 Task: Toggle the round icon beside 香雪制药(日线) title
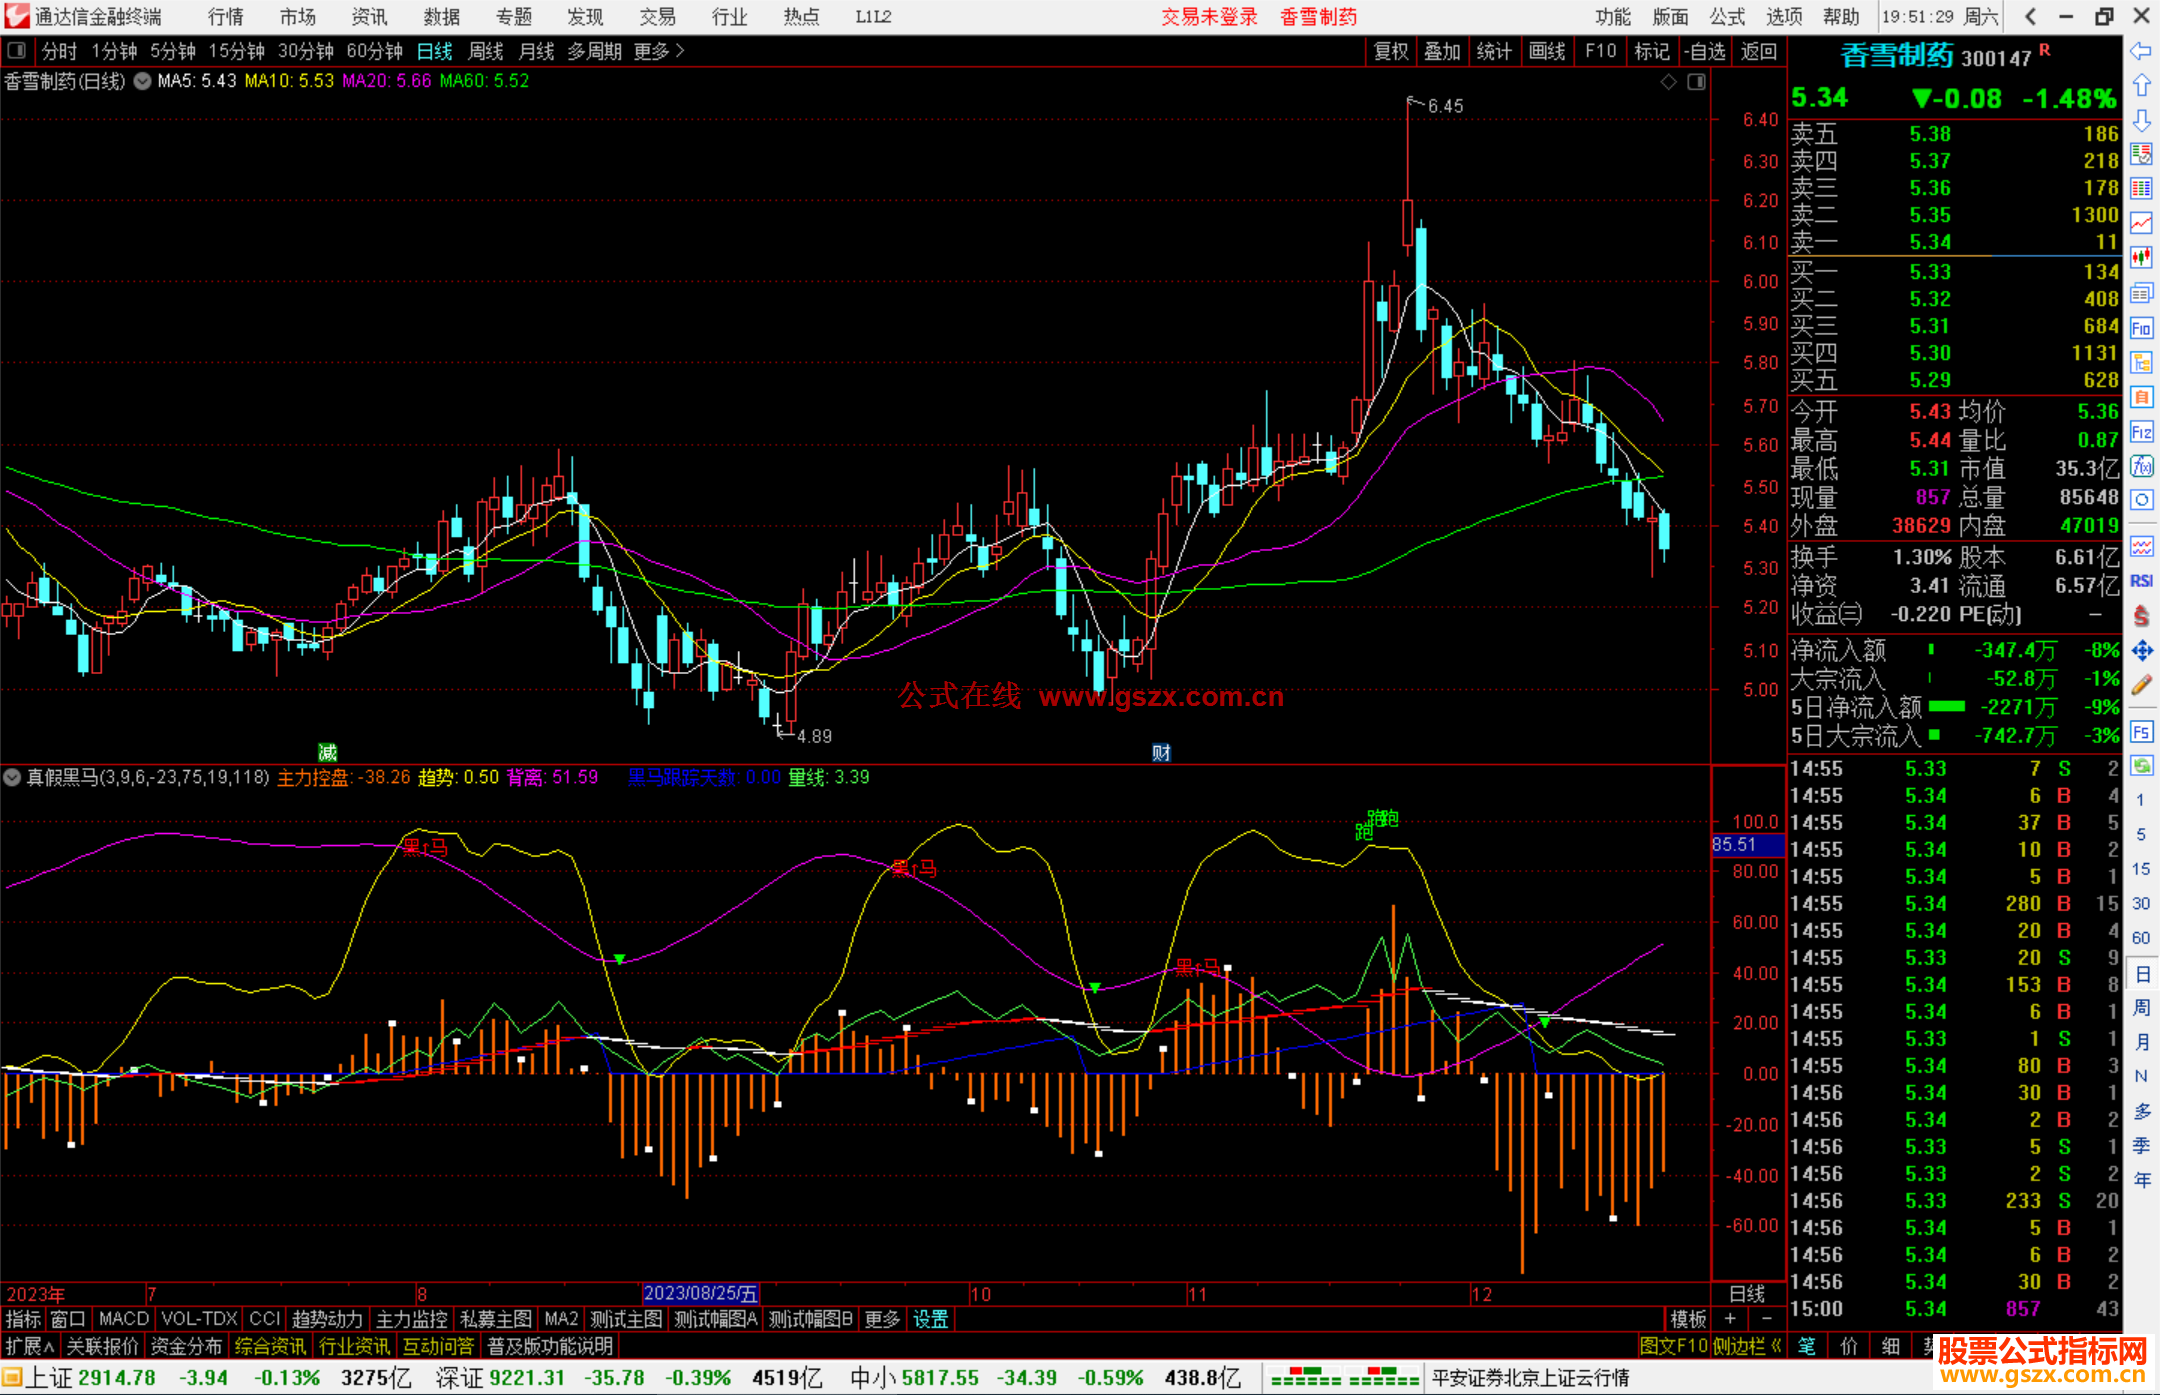coord(143,81)
